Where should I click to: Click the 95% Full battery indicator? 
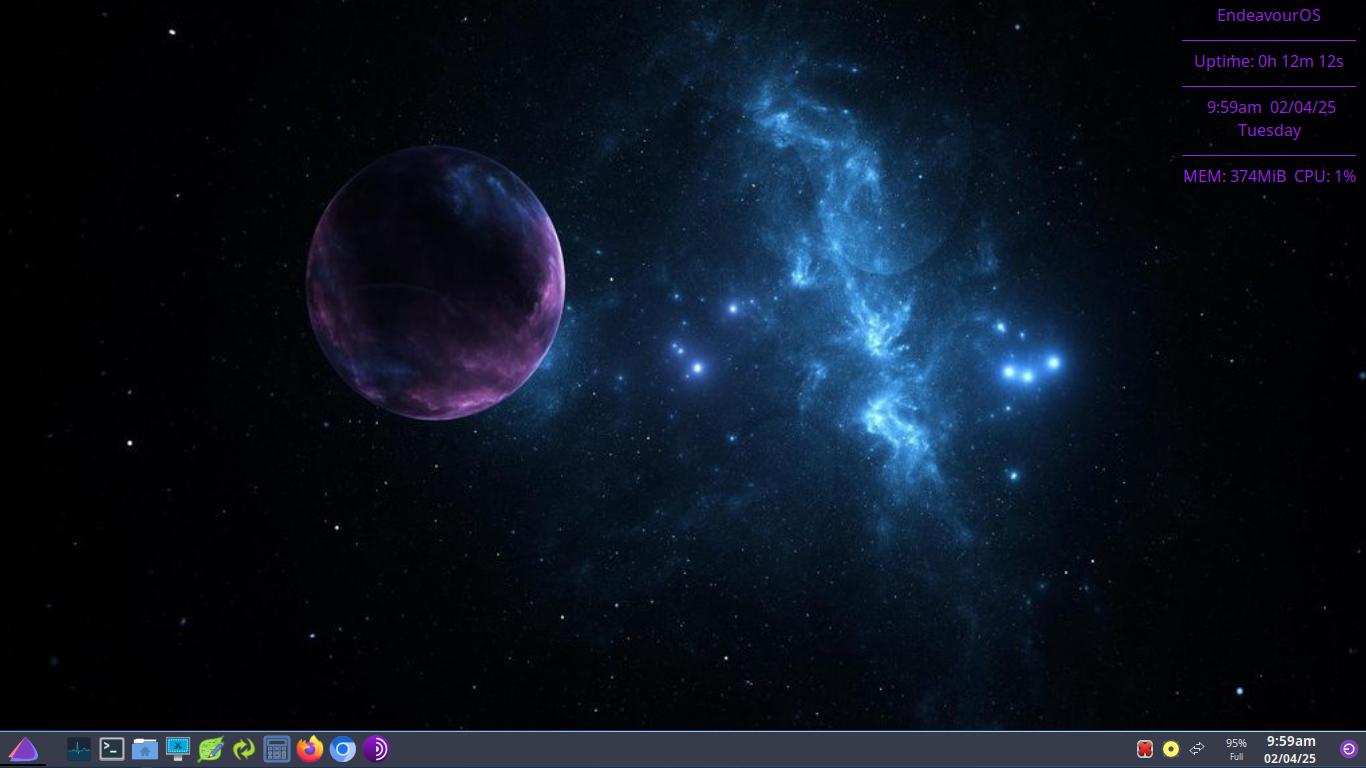[1236, 749]
